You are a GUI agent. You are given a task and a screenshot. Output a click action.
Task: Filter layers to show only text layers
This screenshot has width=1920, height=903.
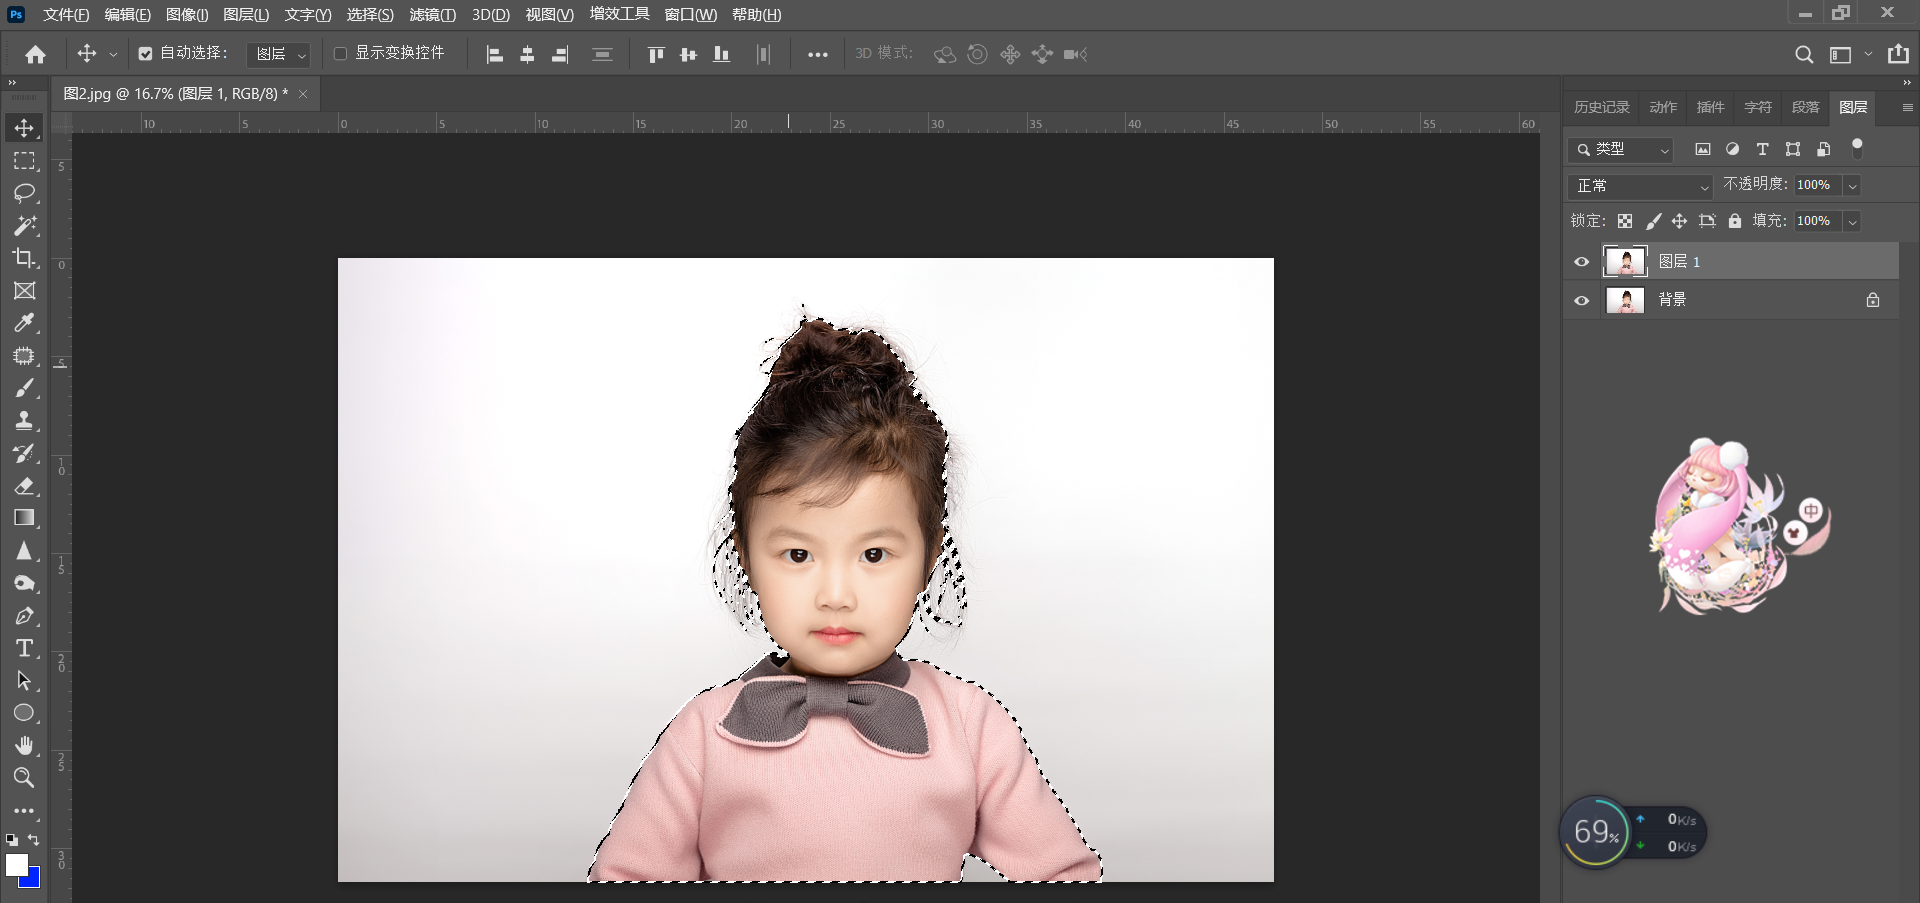[1762, 149]
